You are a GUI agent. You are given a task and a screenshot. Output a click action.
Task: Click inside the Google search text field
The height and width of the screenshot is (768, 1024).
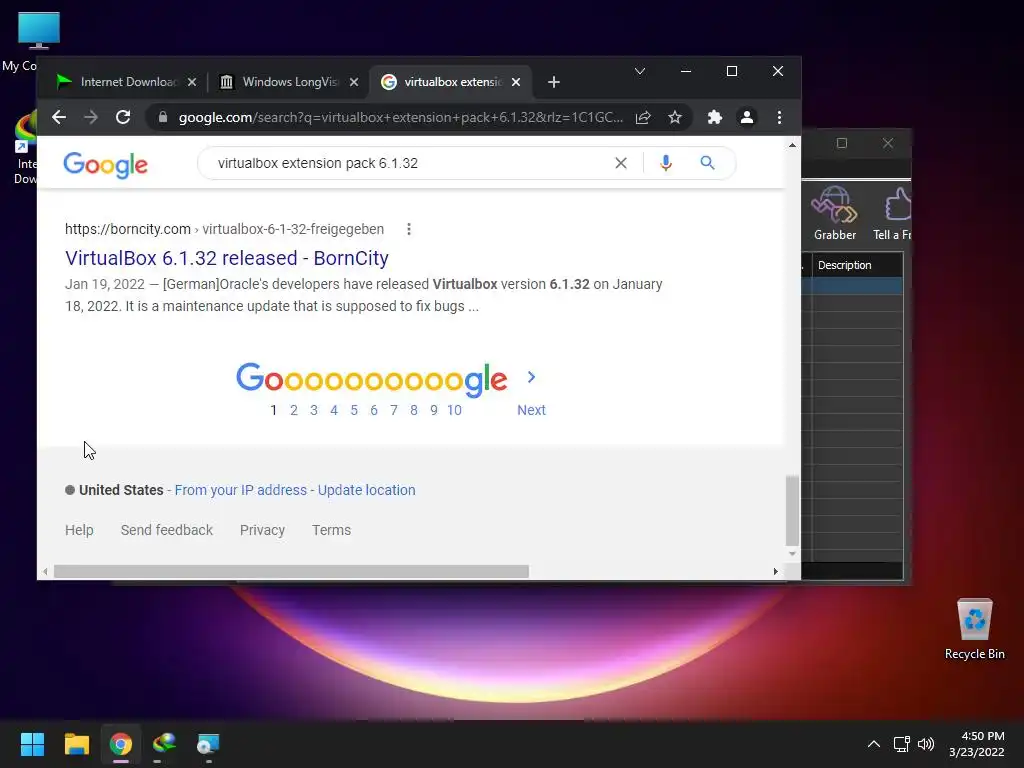click(405, 163)
